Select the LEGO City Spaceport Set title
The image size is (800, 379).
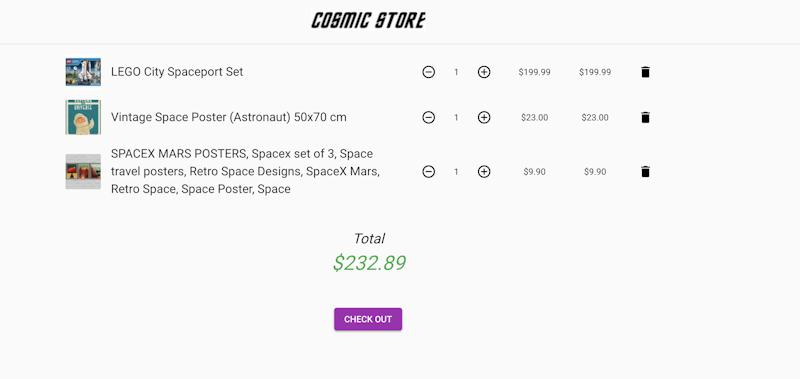click(177, 72)
